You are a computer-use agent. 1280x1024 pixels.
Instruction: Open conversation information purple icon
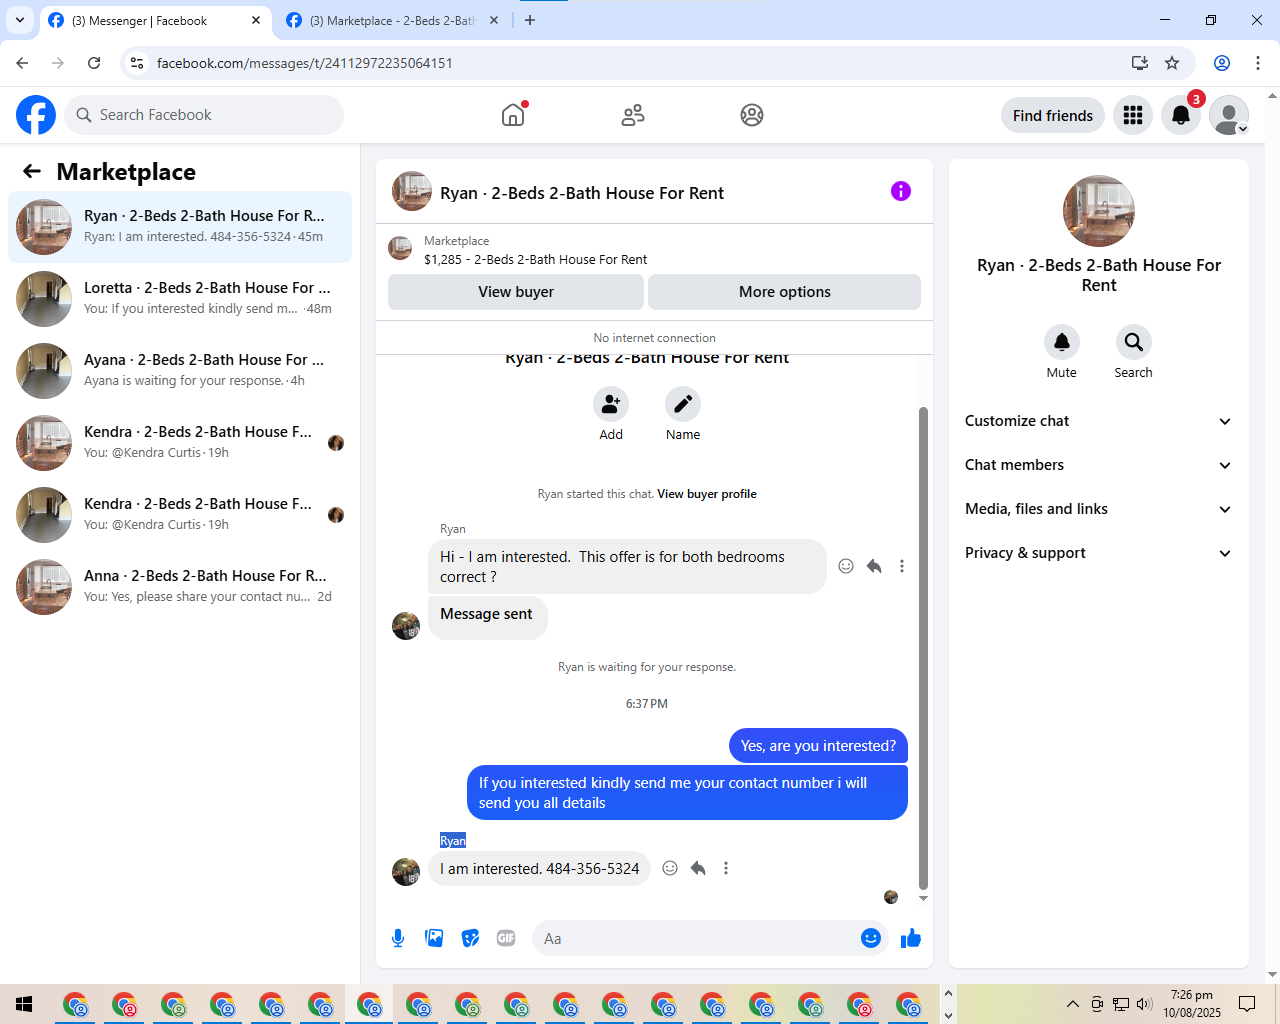(x=901, y=191)
